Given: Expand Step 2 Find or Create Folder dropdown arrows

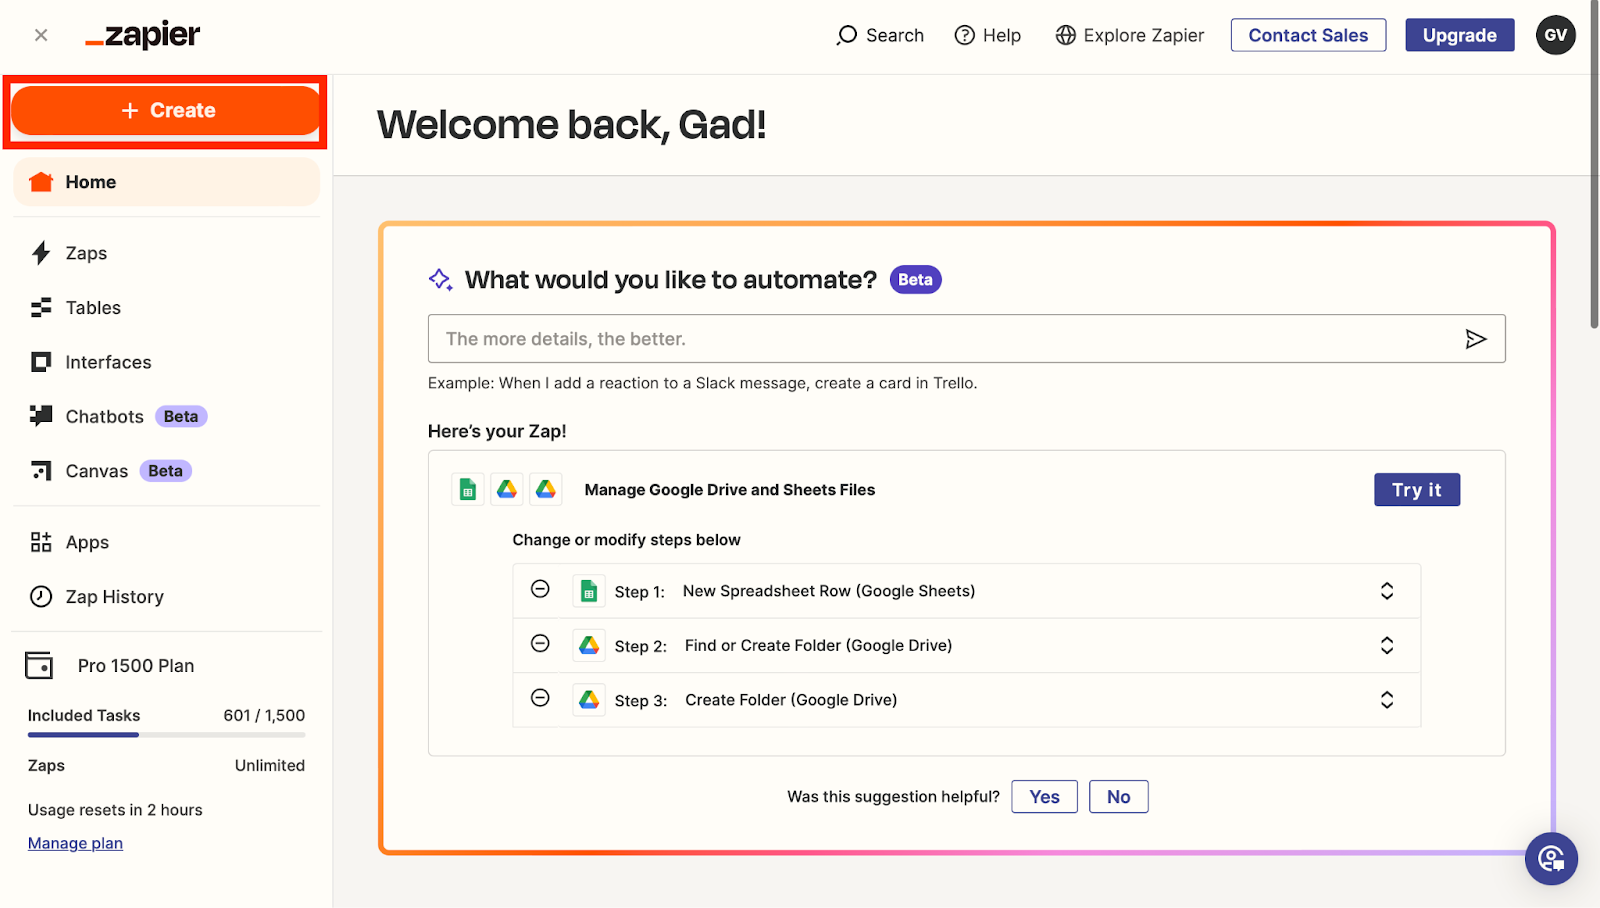Looking at the screenshot, I should point(1387,645).
